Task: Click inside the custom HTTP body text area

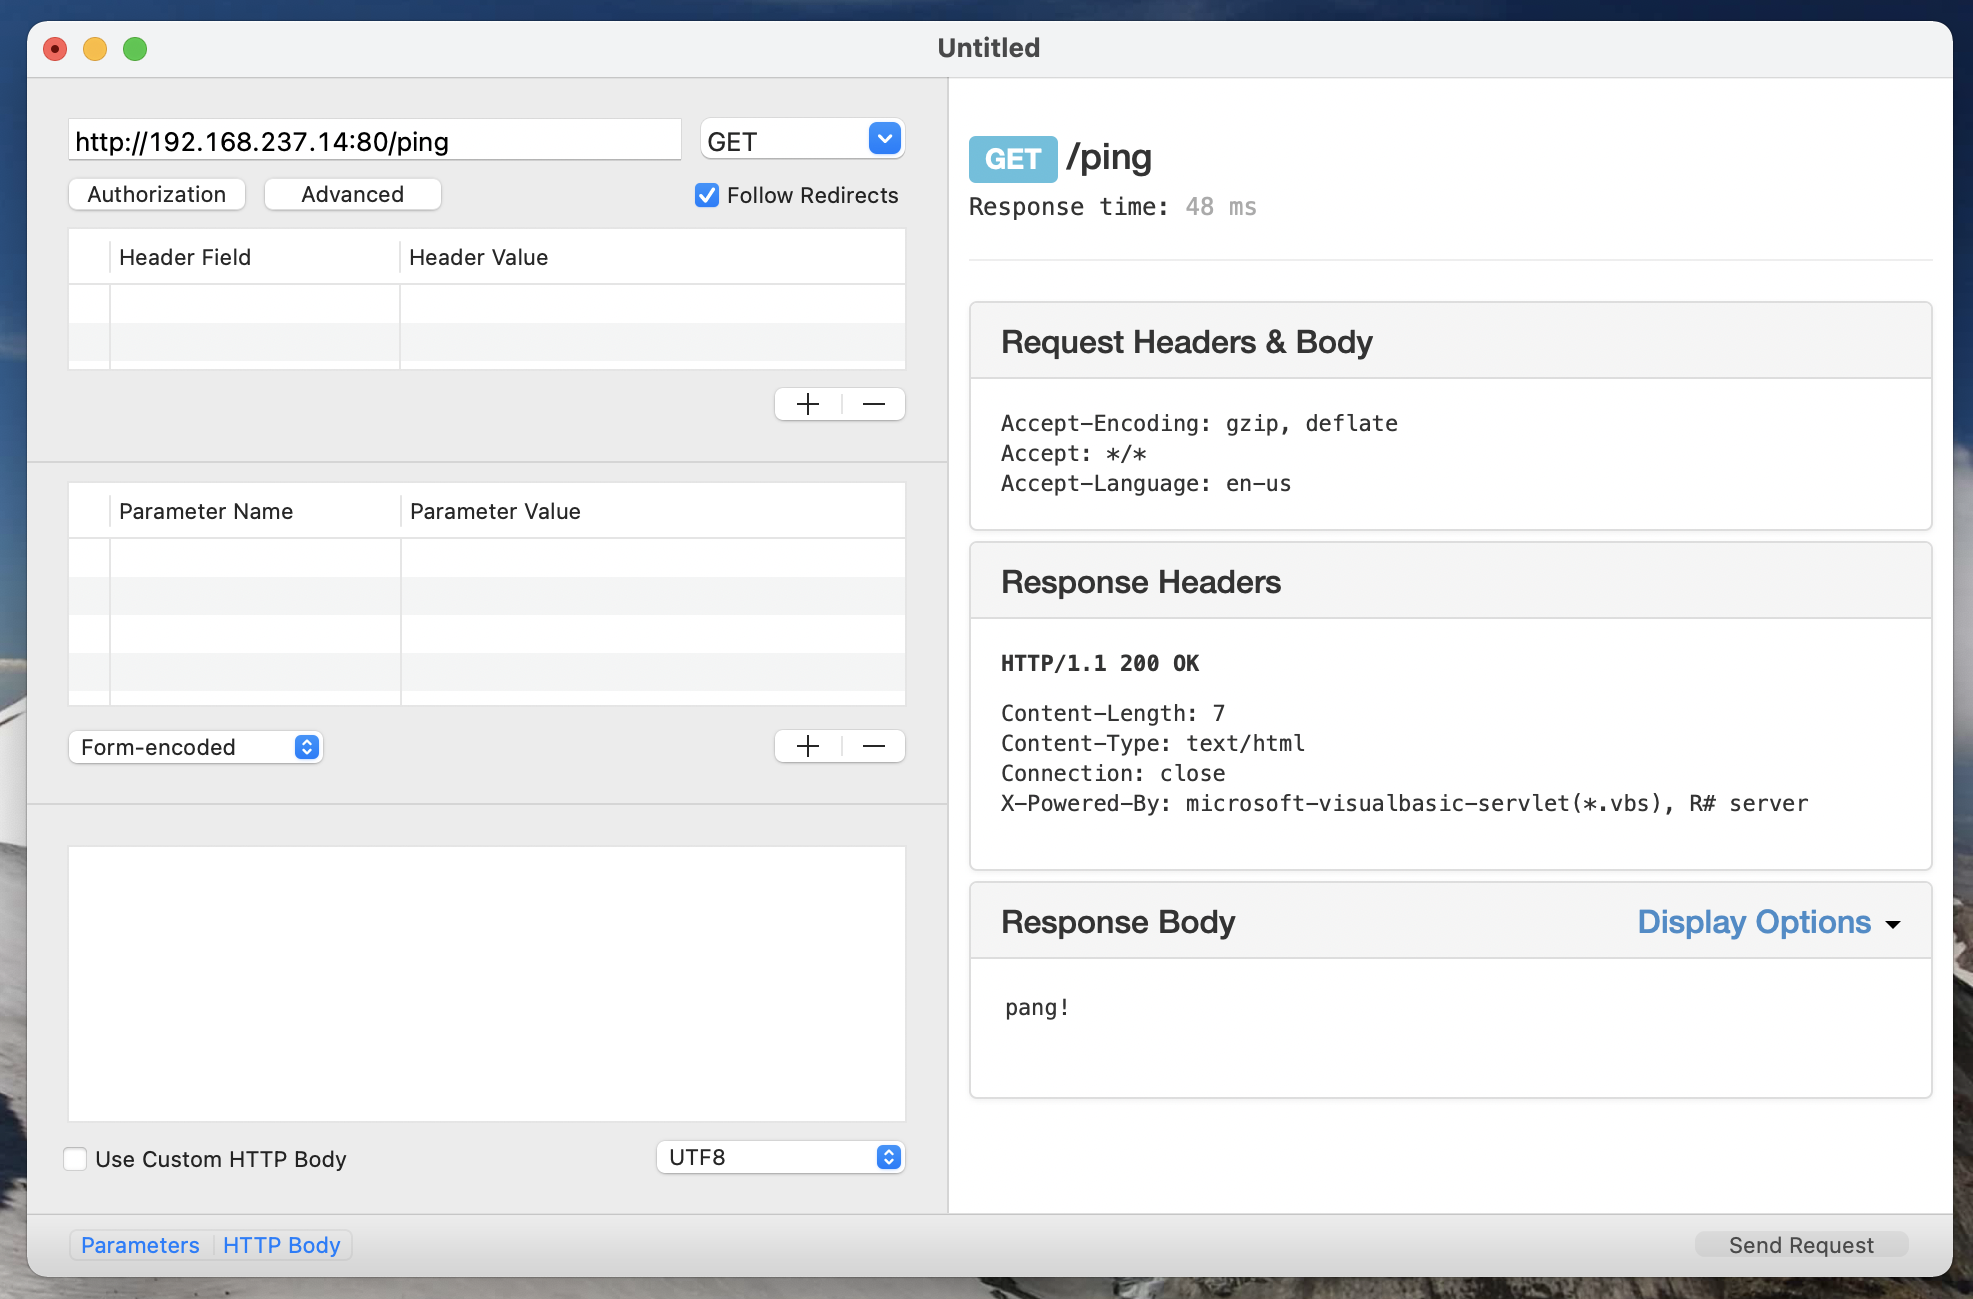Action: (487, 984)
